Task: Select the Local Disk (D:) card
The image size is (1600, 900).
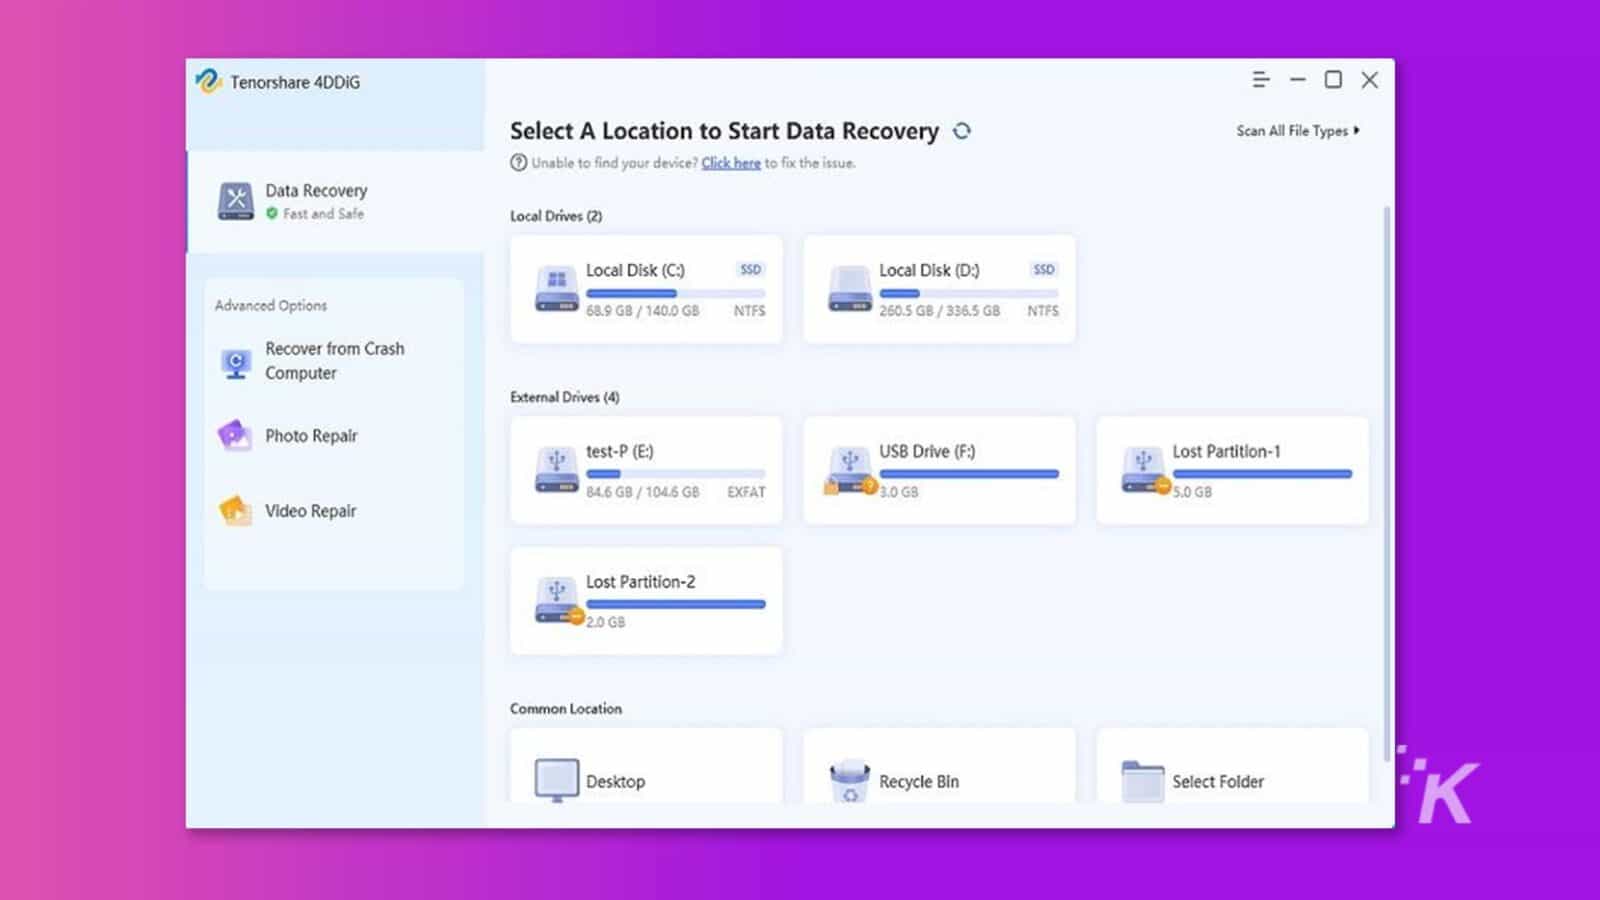Action: (939, 289)
